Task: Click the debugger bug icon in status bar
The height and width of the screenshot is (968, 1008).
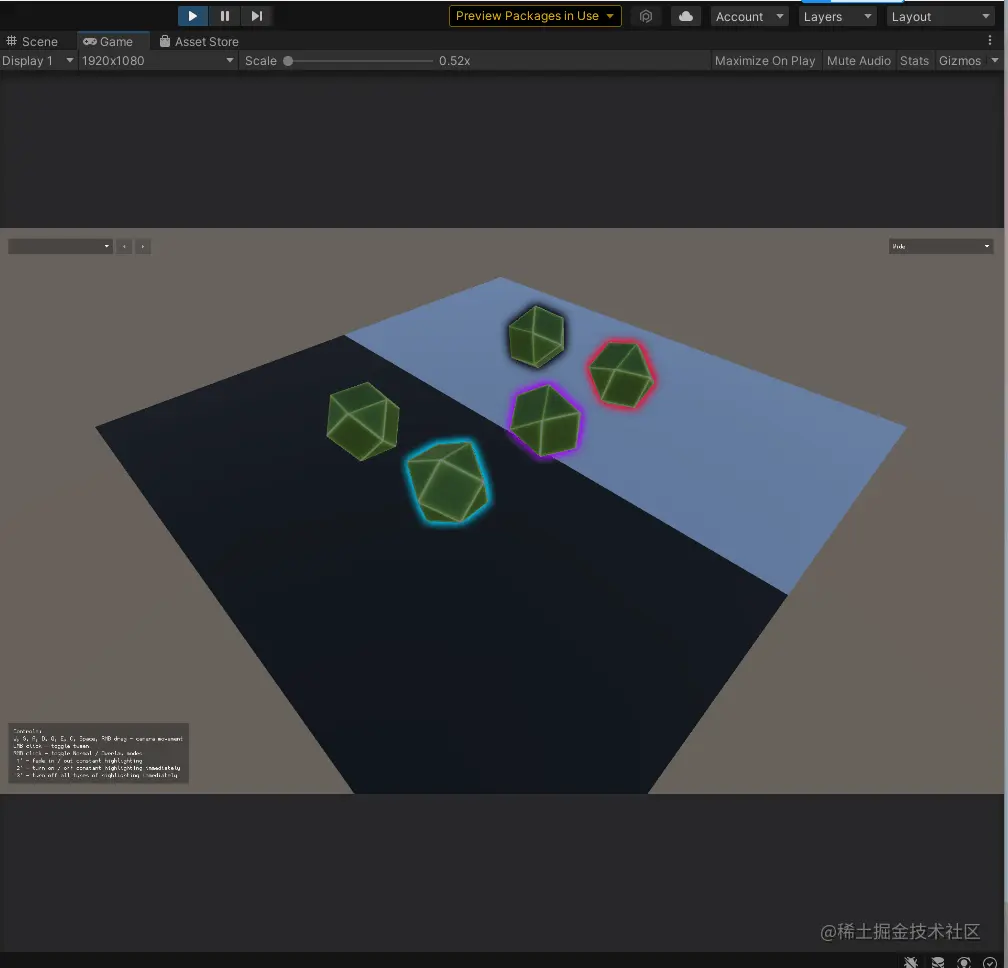Action: [910, 962]
